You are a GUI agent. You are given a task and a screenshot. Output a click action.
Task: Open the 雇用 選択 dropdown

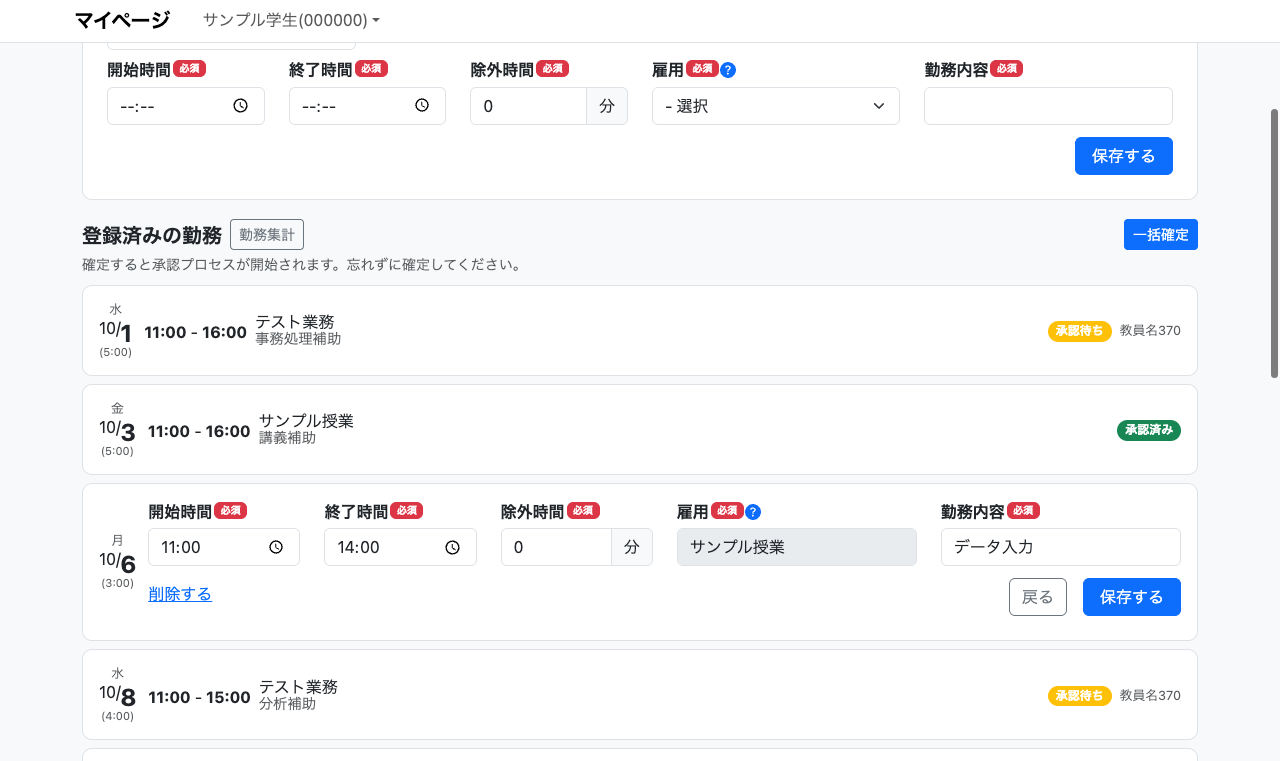tap(775, 106)
